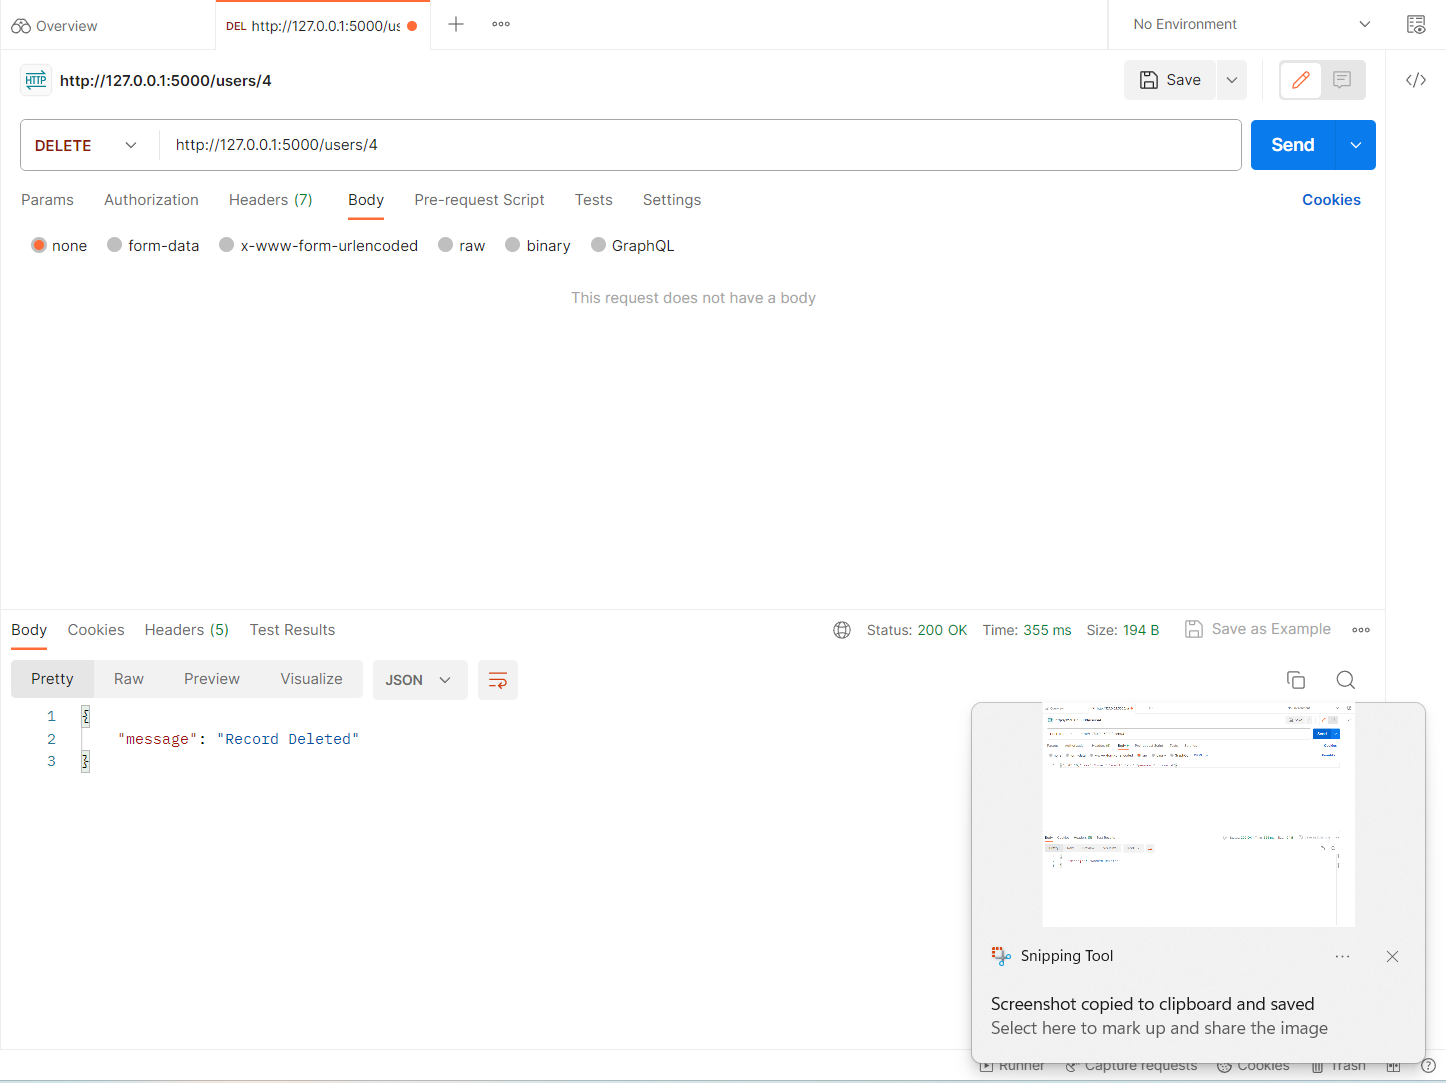Switch to the Tests tab
The width and height of the screenshot is (1446, 1083).
[x=593, y=200]
